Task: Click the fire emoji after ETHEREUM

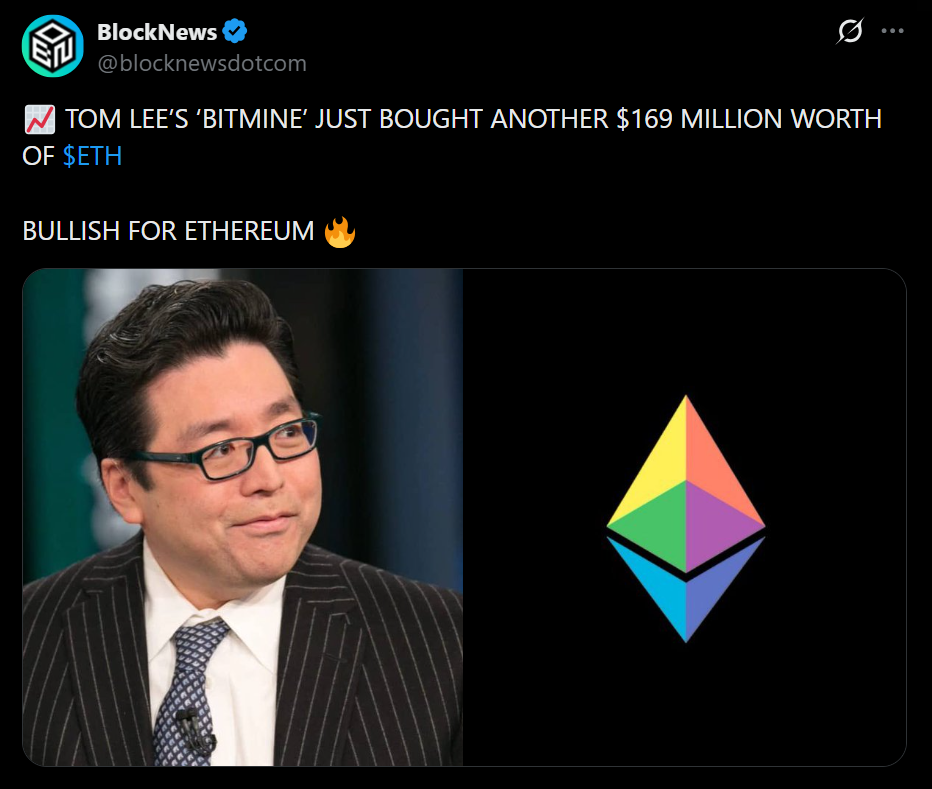Action: (340, 232)
